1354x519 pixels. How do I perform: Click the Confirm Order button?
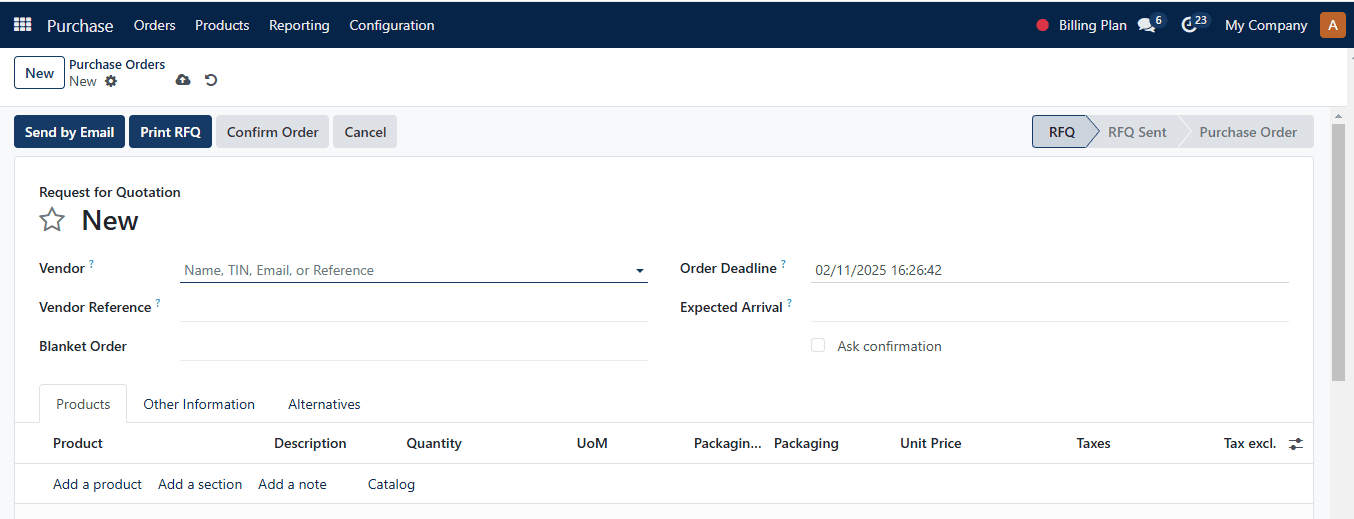coord(272,132)
